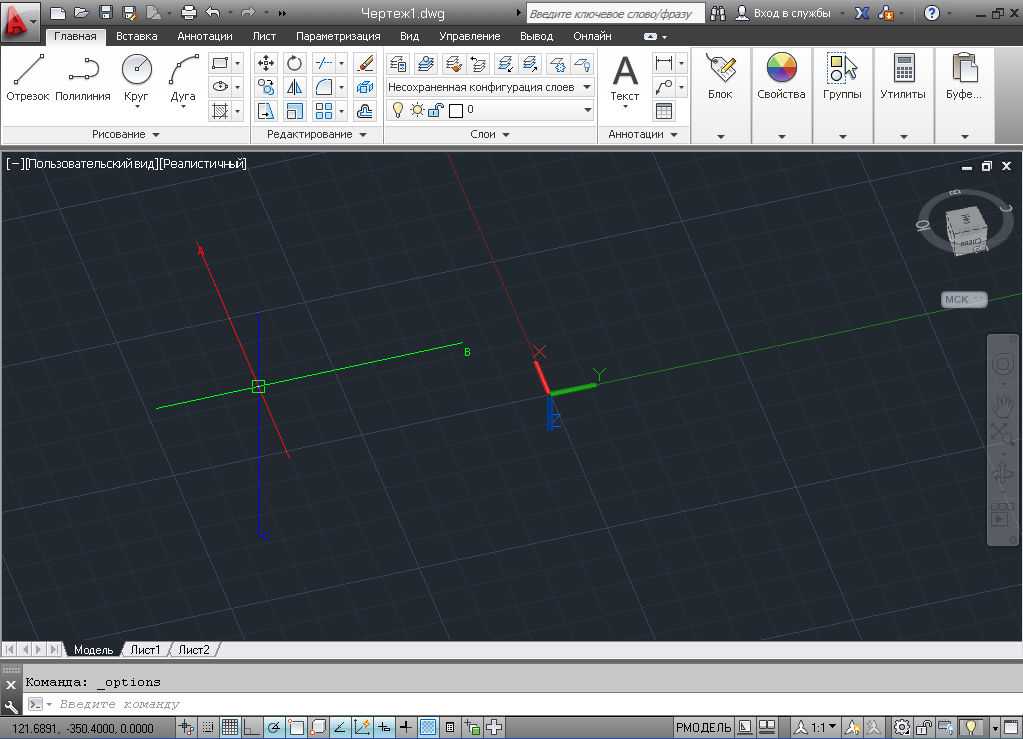1023x739 pixels.
Task: Open the Лист1 layout tab
Action: coord(145,650)
